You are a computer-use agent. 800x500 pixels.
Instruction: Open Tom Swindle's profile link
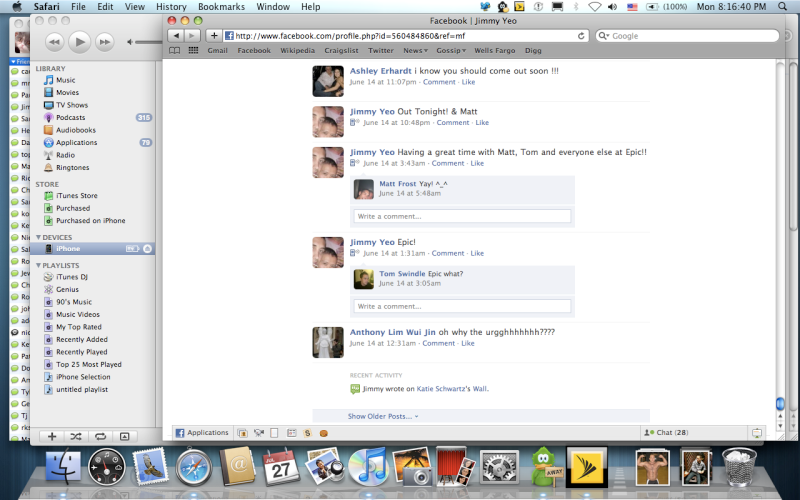click(402, 273)
